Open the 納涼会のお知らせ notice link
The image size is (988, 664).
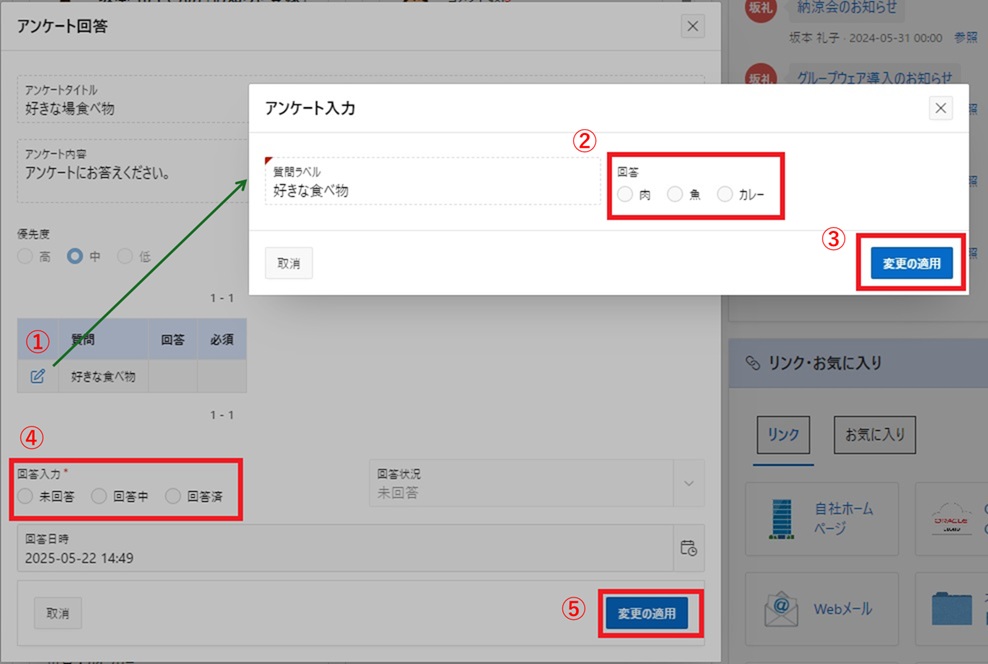(847, 8)
